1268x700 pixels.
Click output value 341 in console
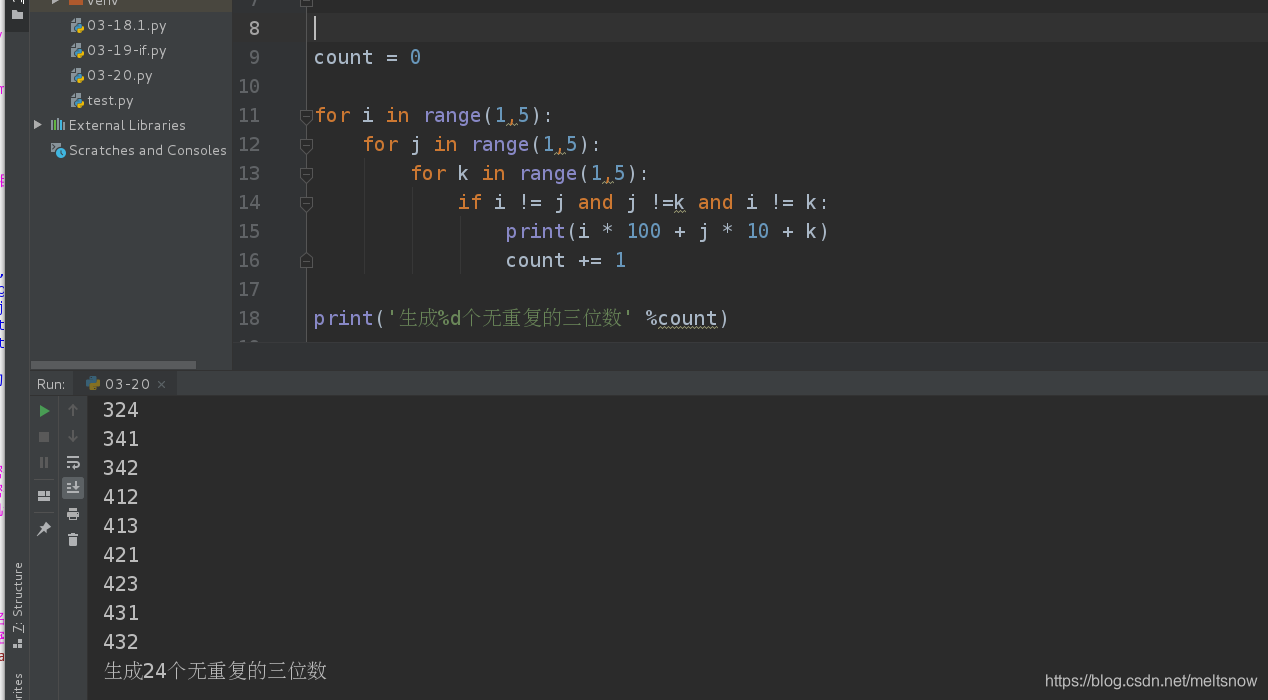tap(121, 439)
